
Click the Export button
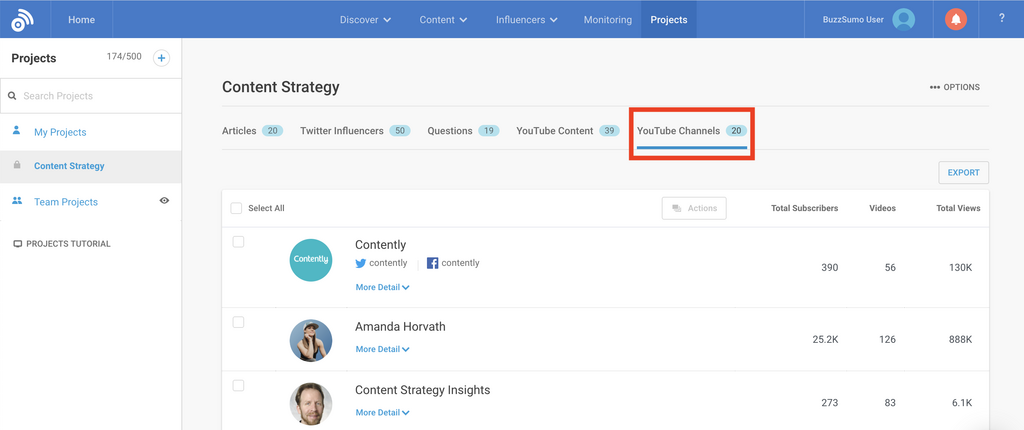(963, 173)
